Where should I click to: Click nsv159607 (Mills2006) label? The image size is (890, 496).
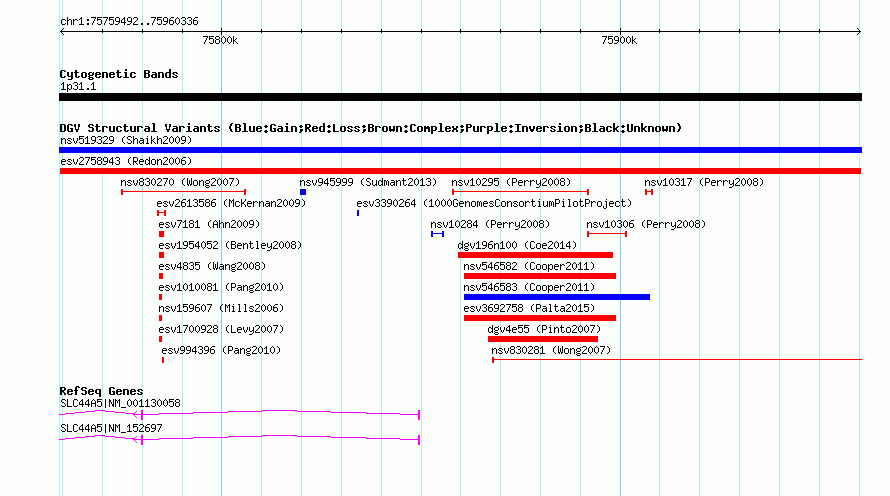coord(221,308)
